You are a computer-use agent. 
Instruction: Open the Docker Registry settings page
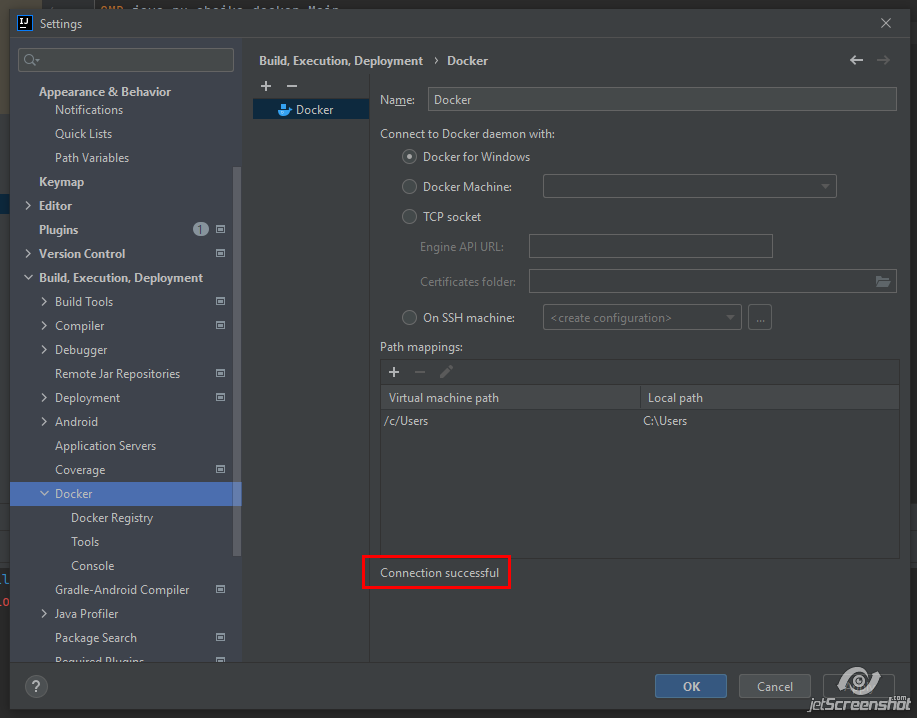(112, 517)
